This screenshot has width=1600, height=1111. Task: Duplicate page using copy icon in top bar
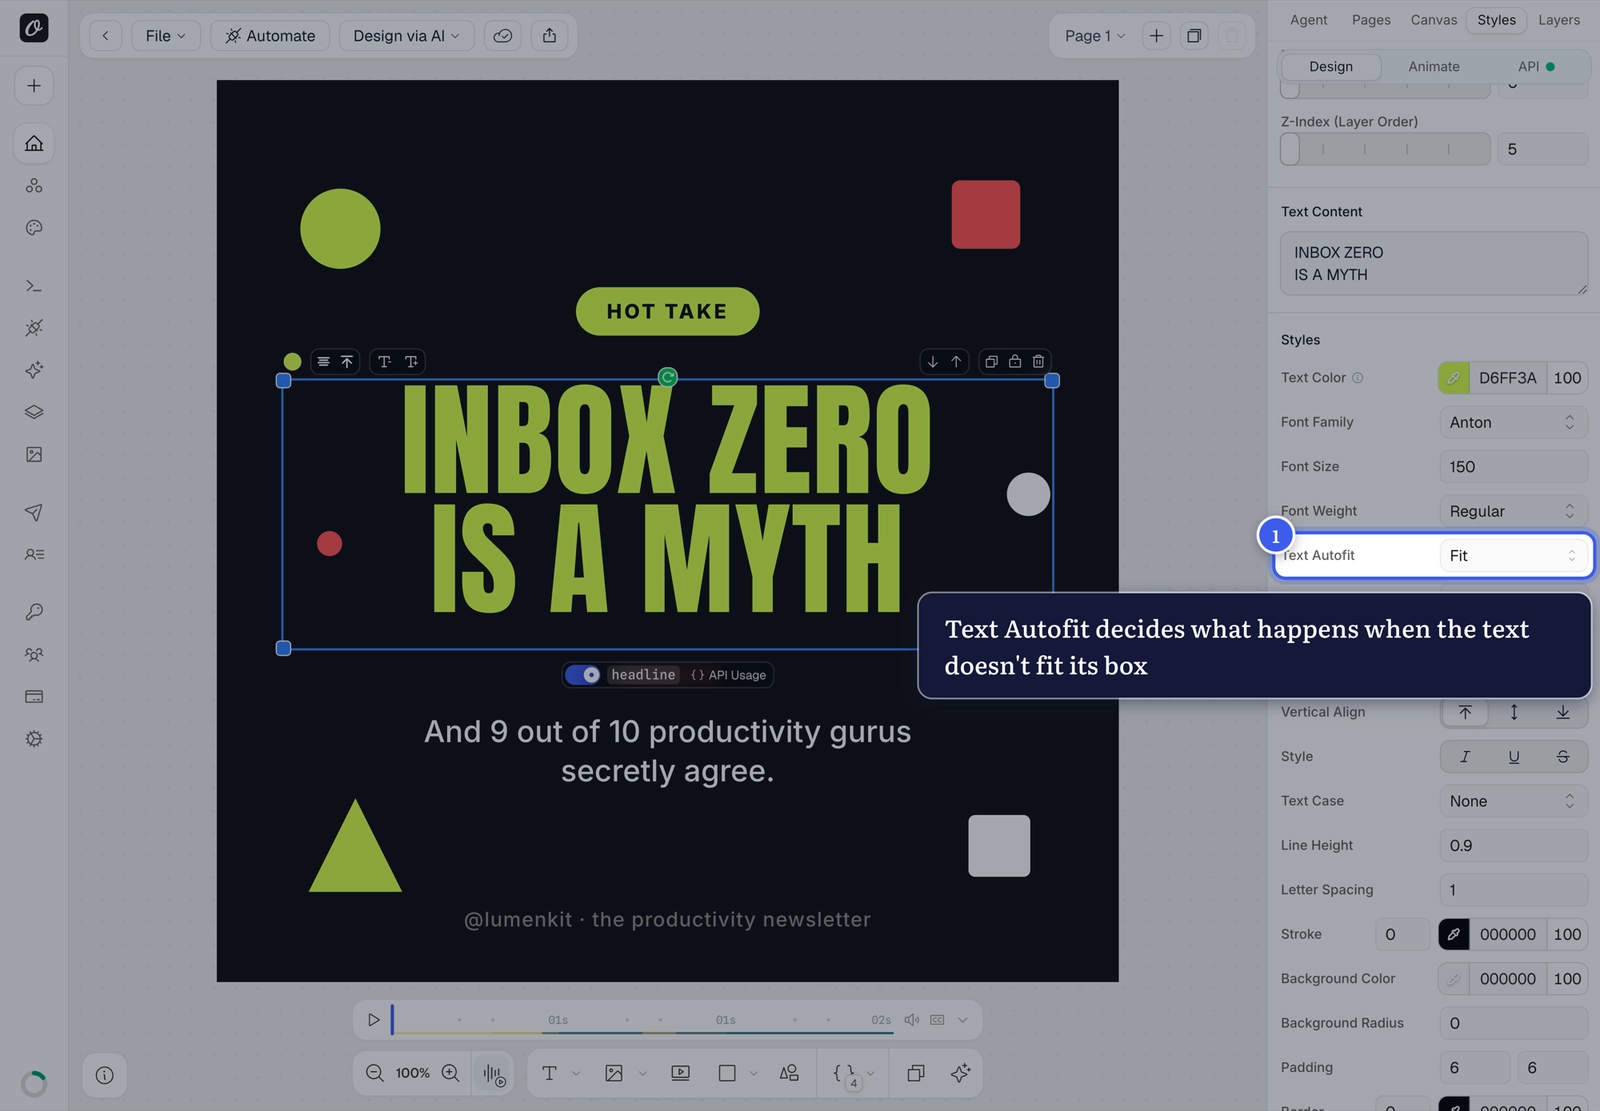1194,36
